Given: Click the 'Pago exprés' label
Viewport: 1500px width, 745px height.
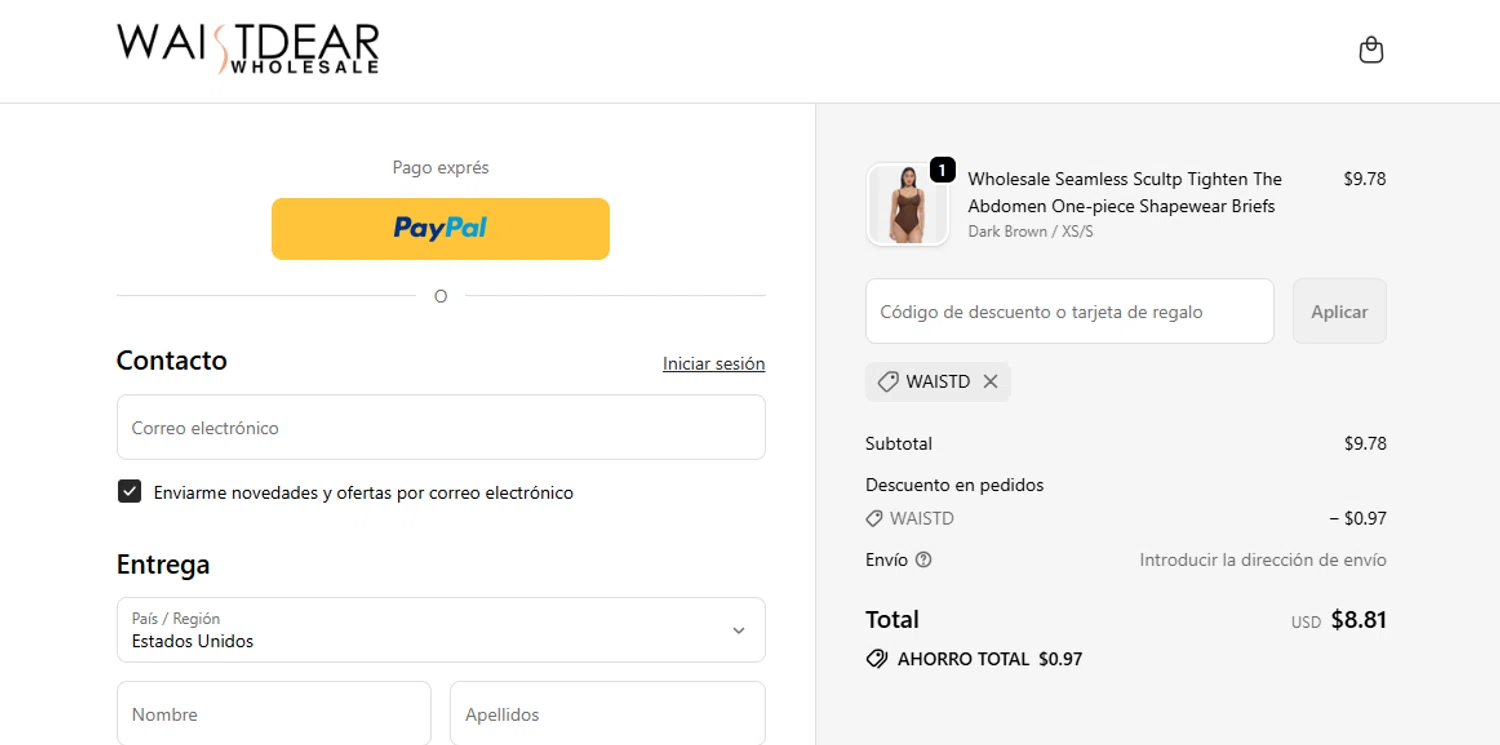Looking at the screenshot, I should [441, 167].
